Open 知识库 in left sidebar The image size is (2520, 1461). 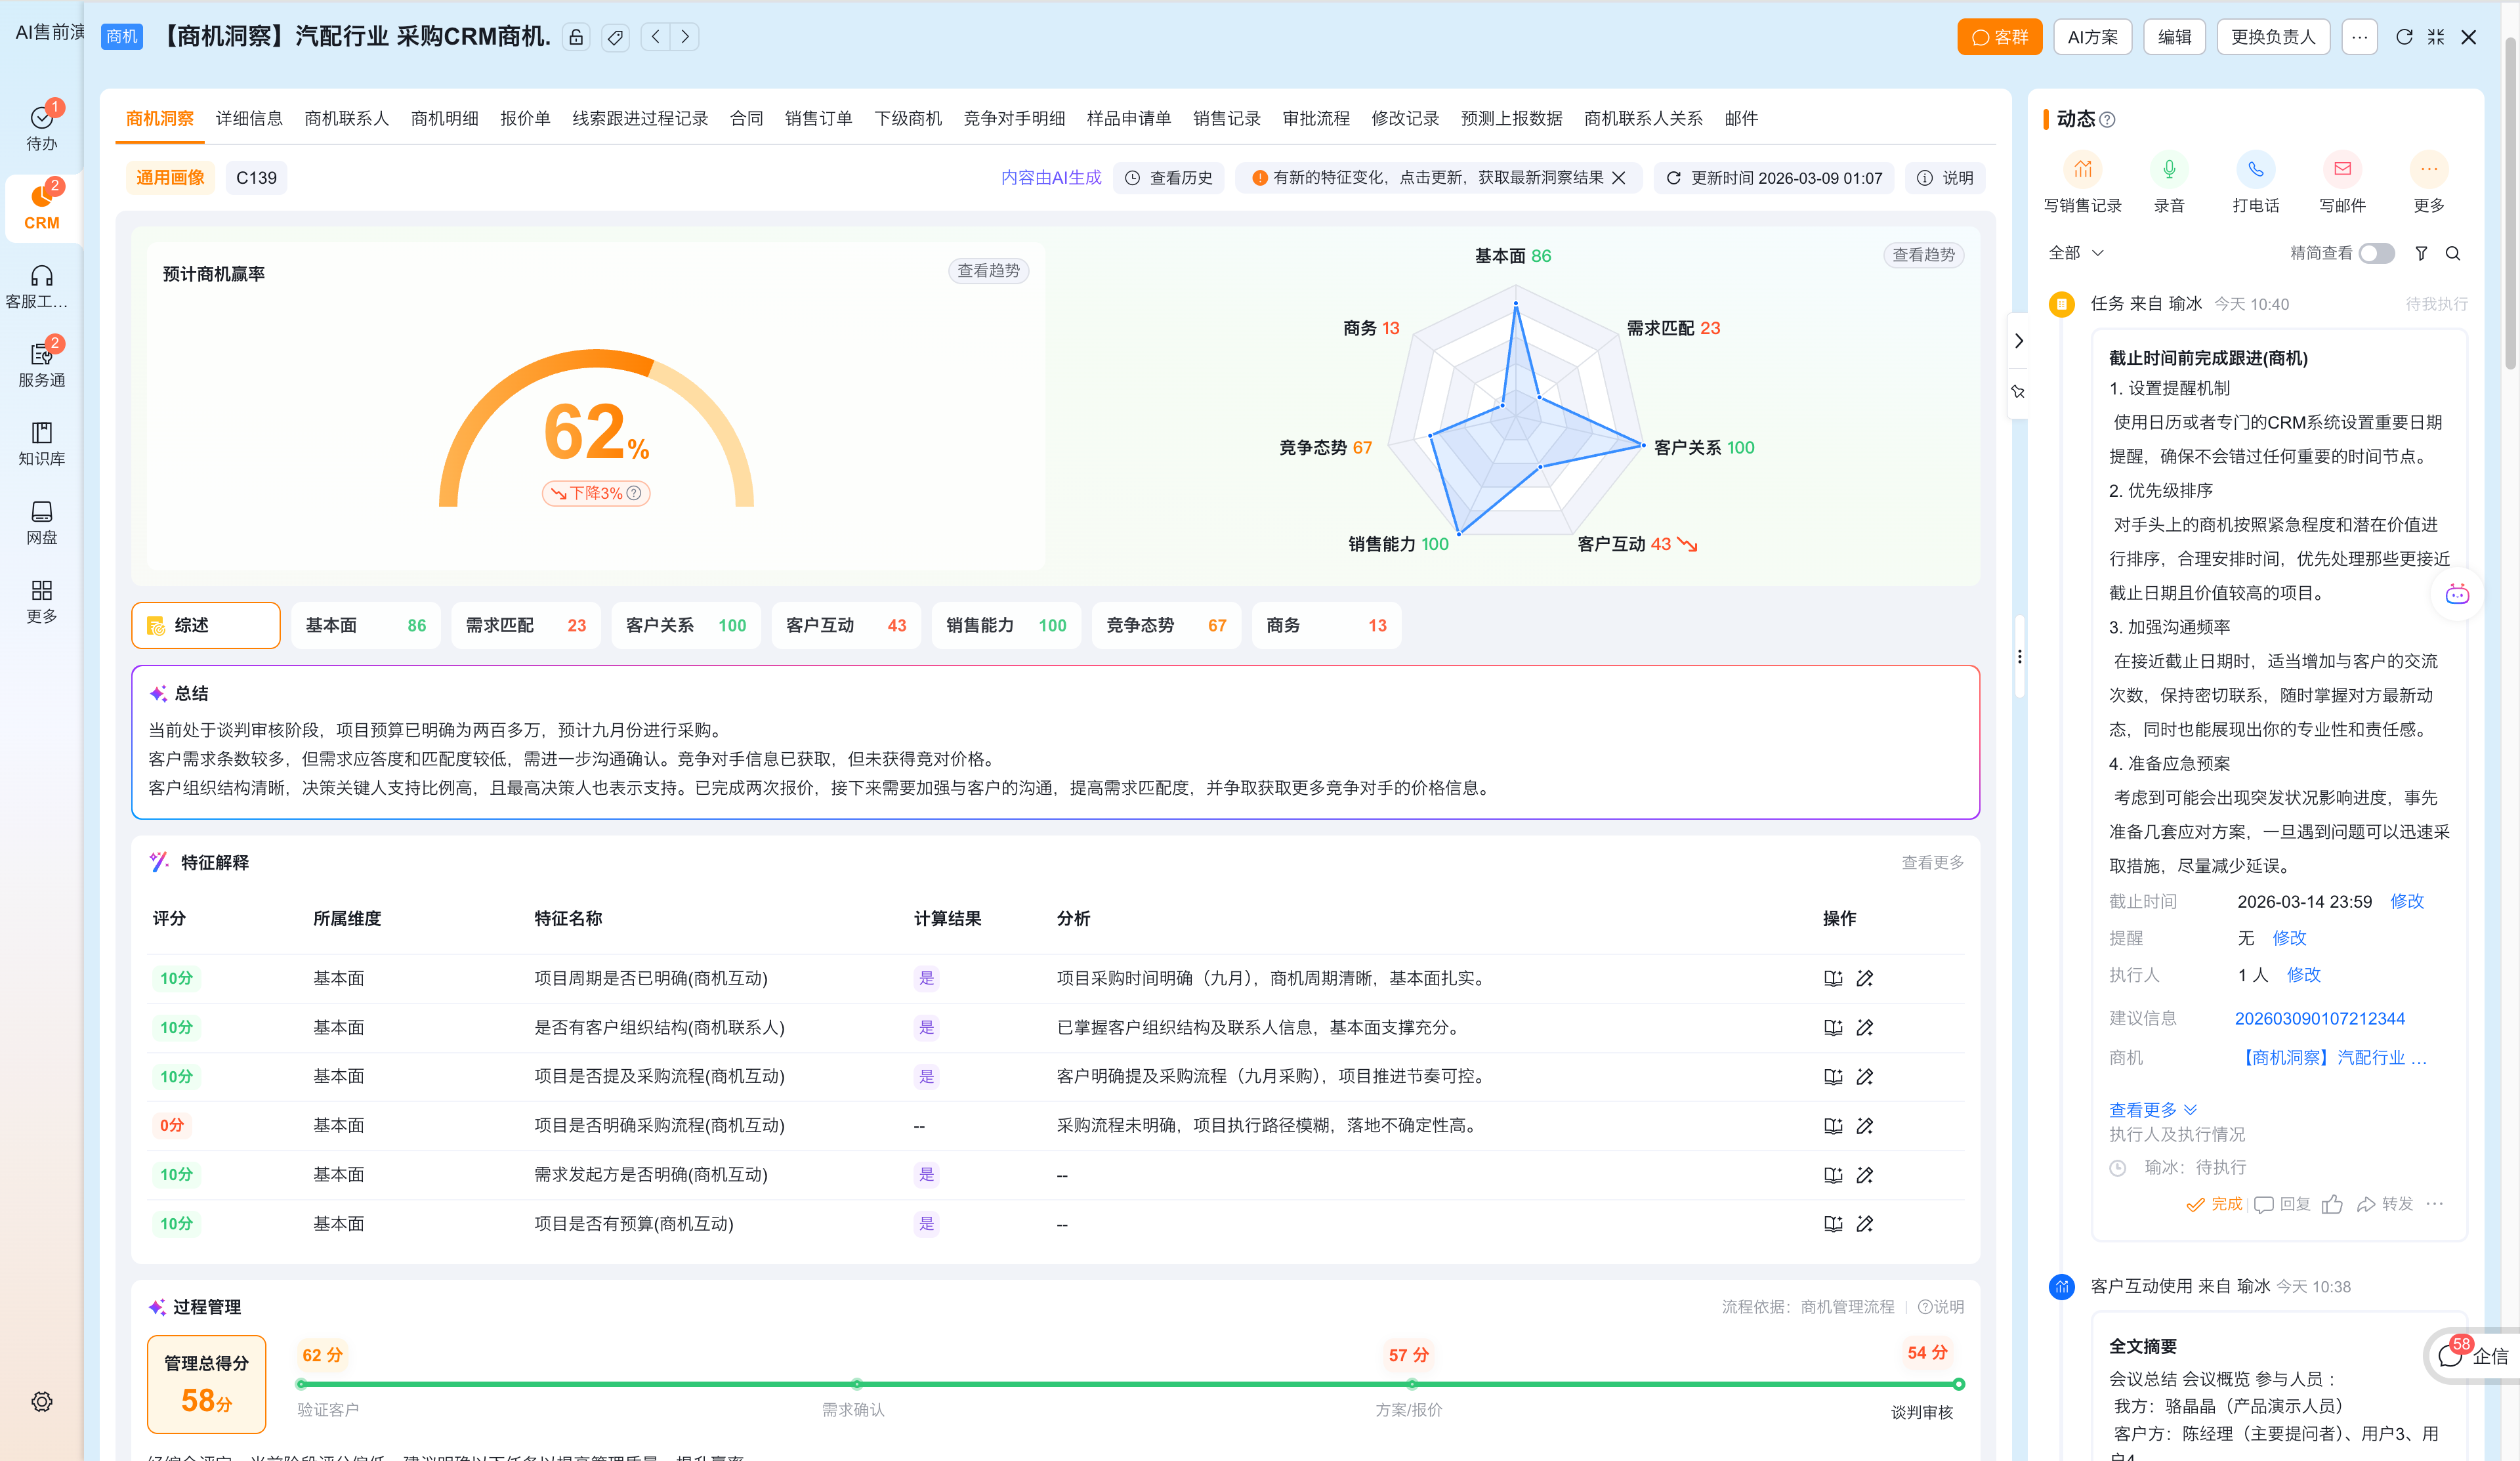(x=41, y=443)
